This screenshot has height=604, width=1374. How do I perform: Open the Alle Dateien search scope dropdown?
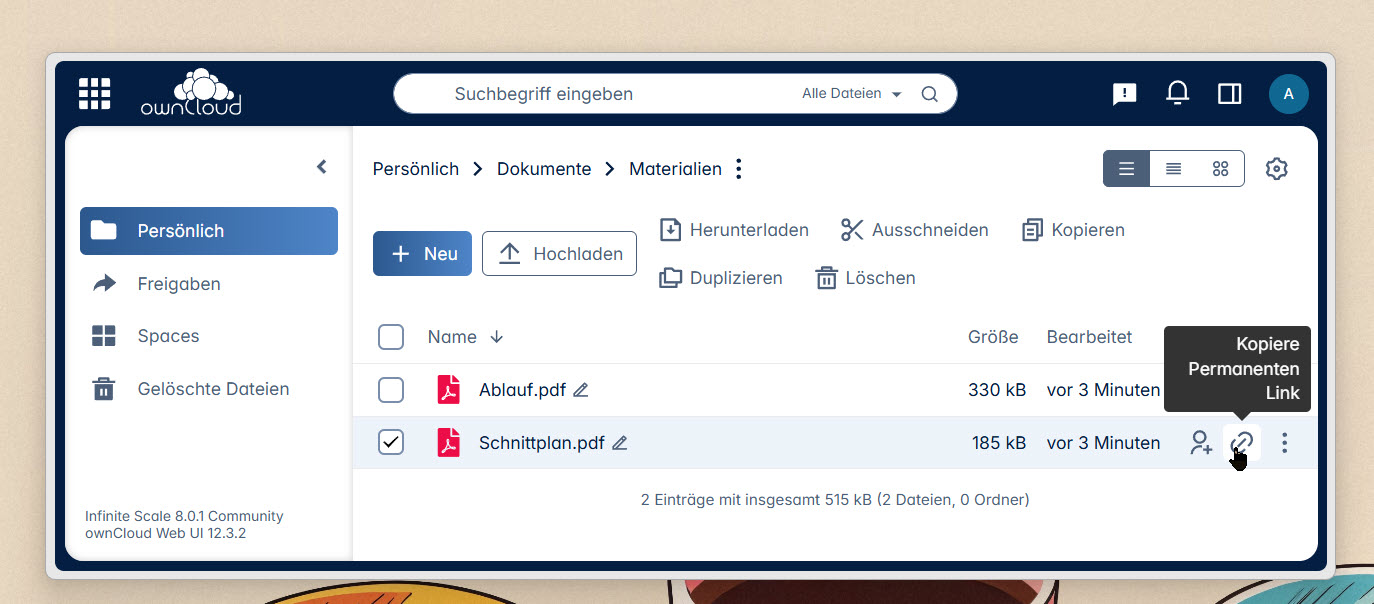(x=852, y=94)
